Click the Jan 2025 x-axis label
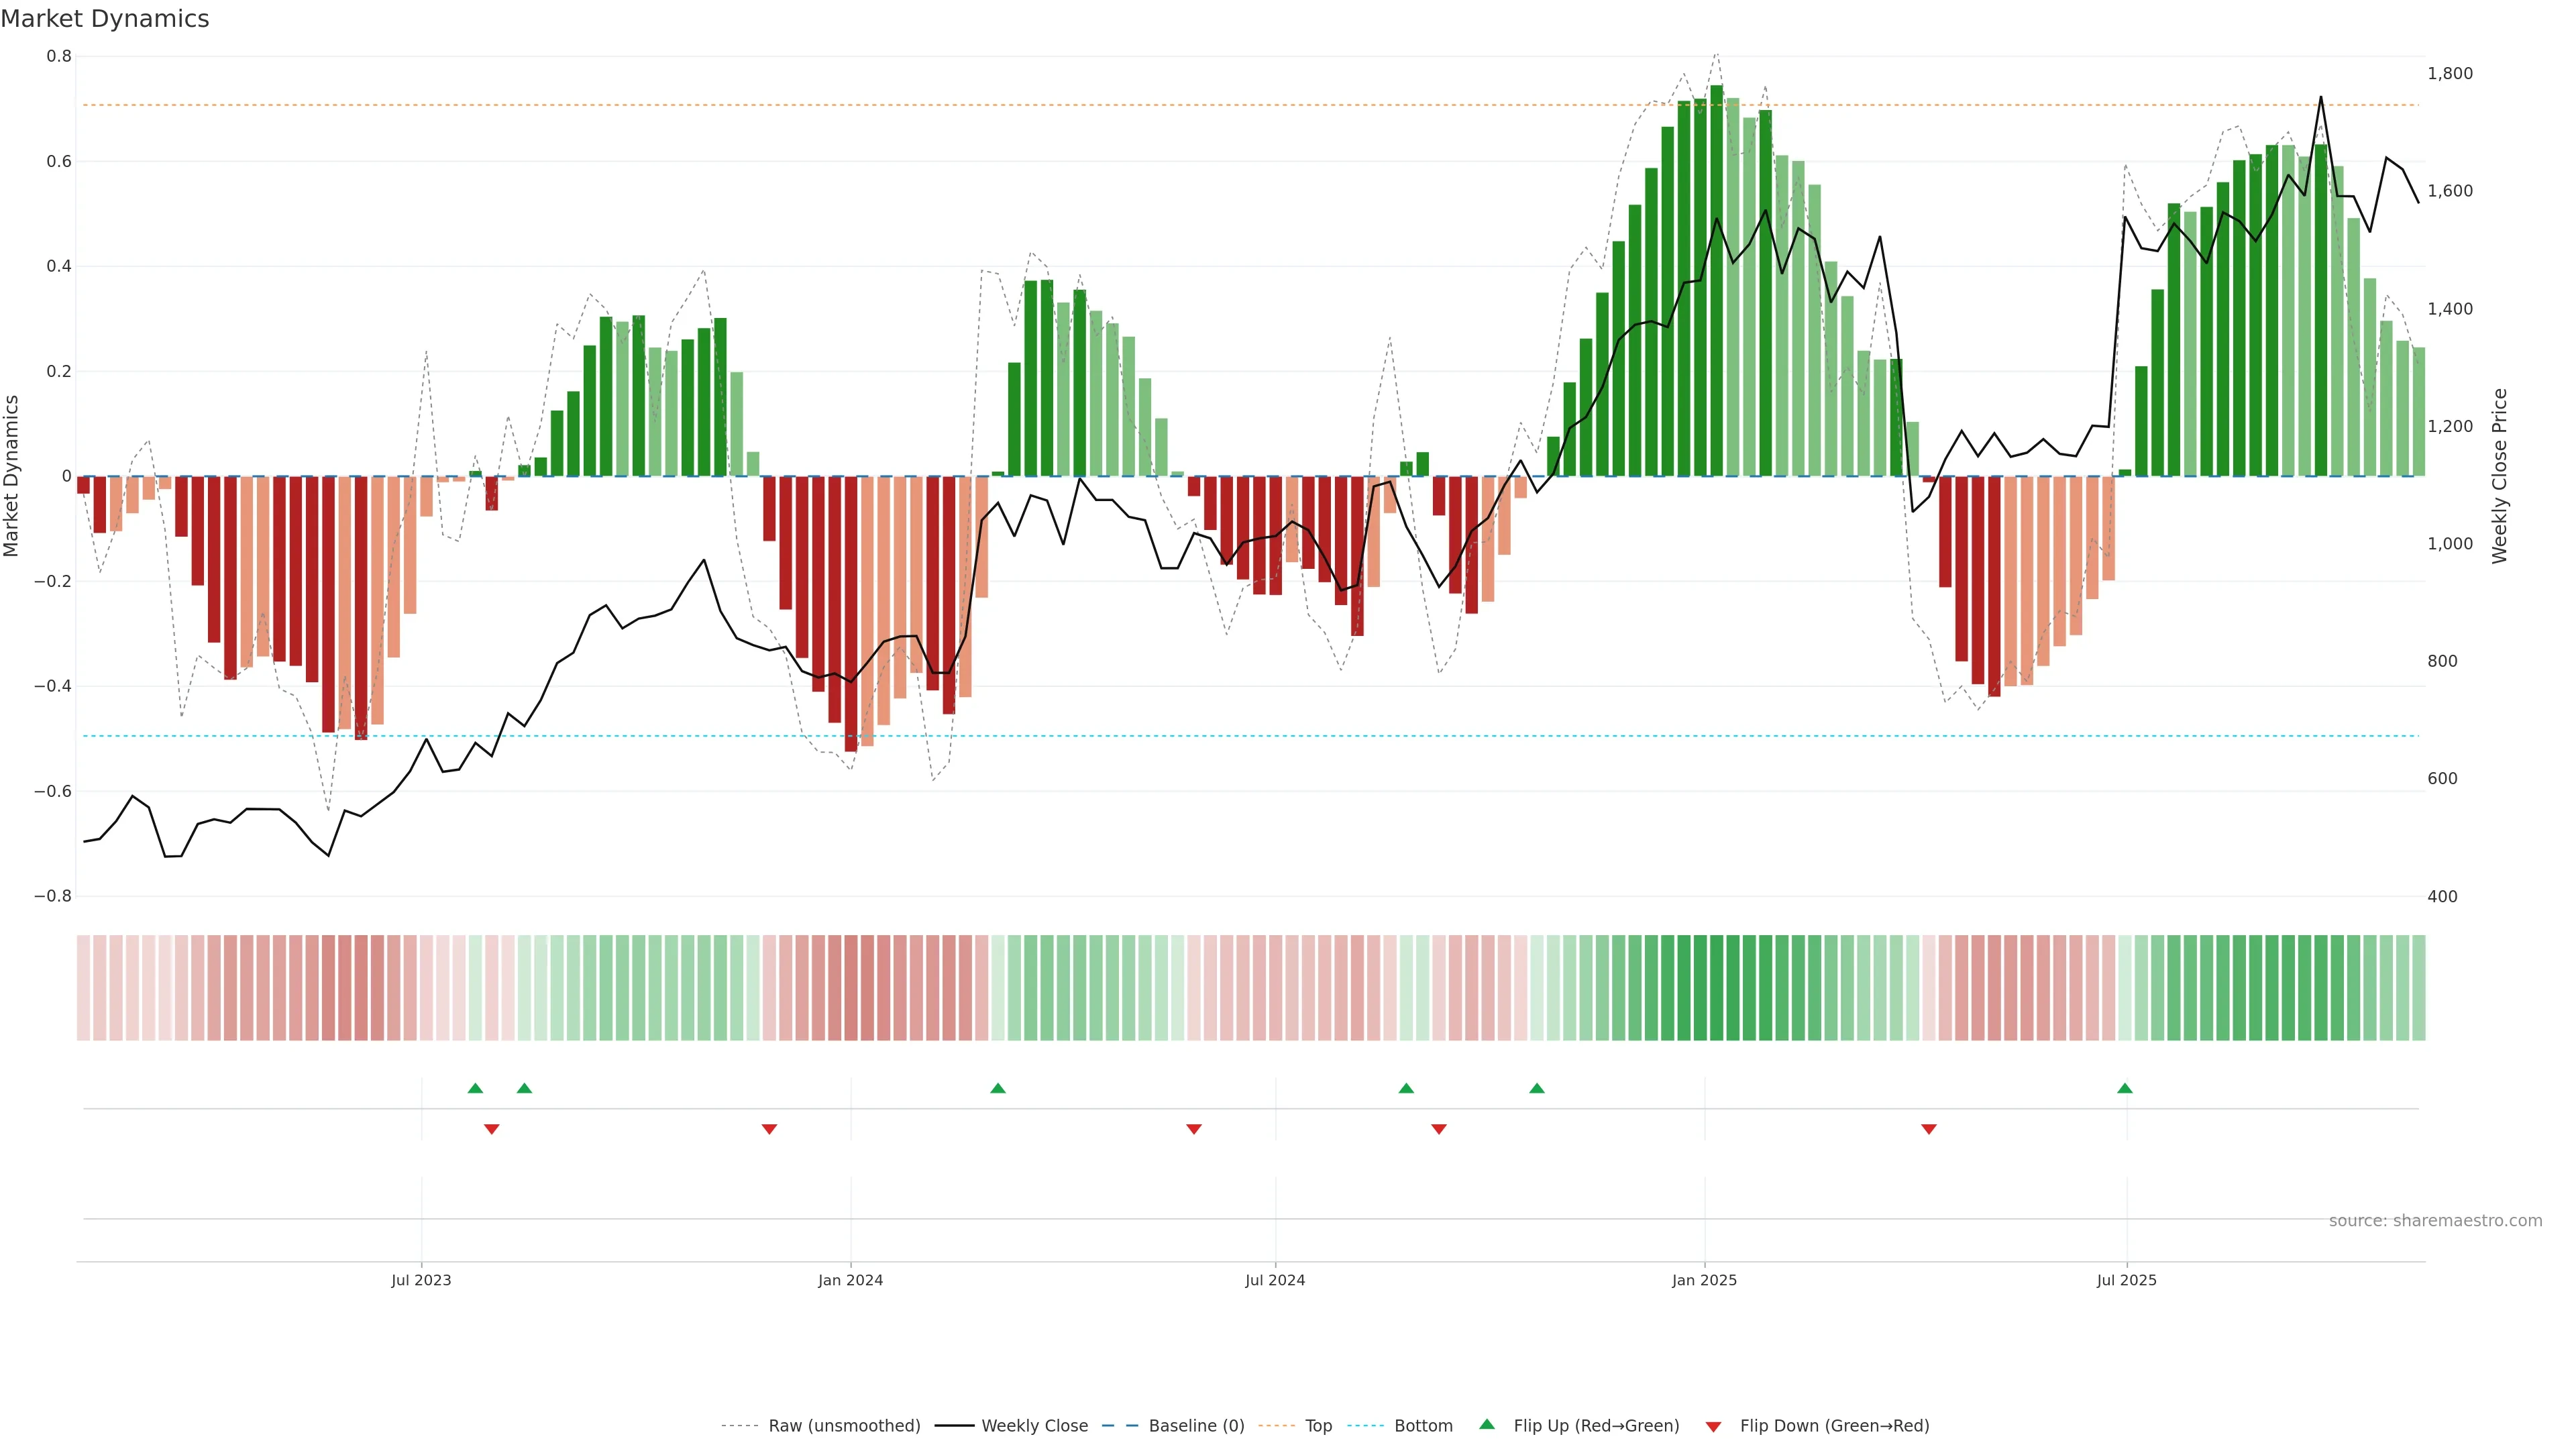 [1704, 1280]
